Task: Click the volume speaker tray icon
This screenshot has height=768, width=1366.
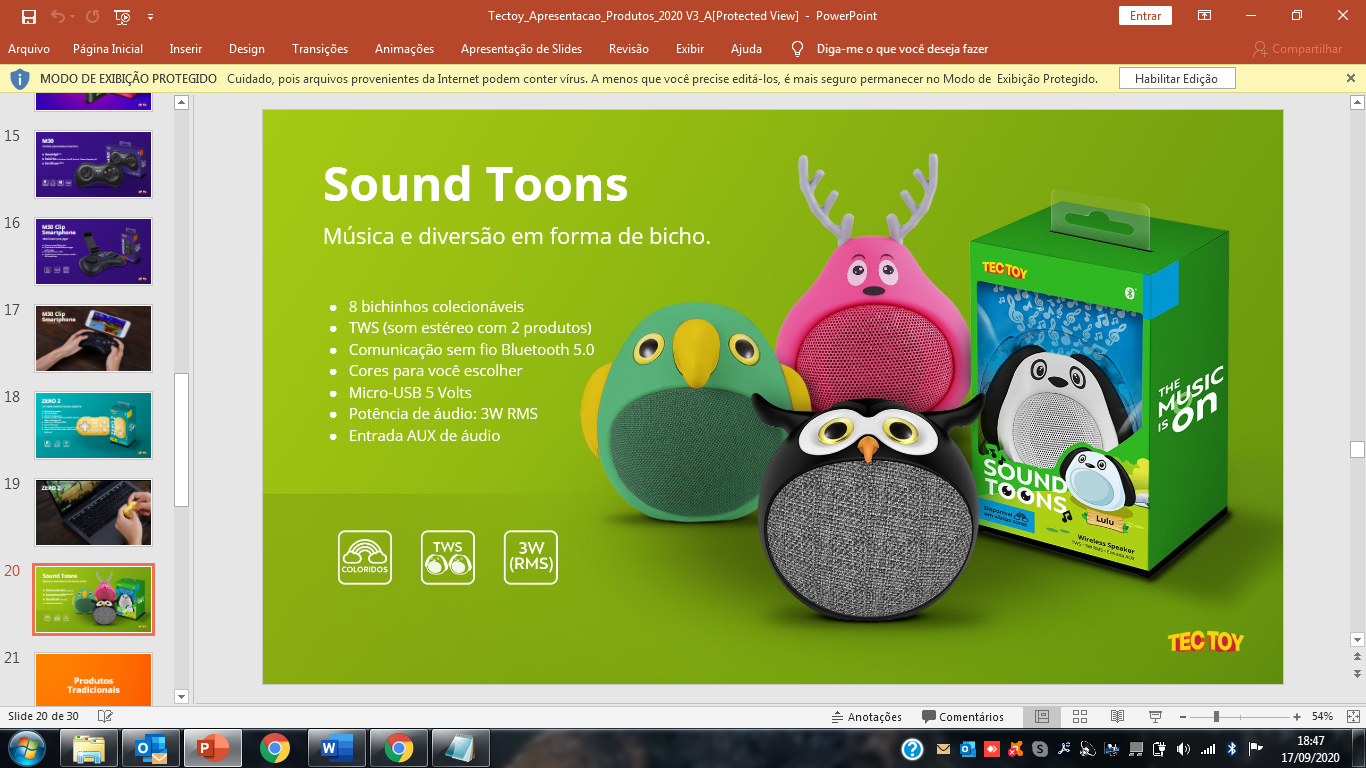Action: click(x=1183, y=748)
